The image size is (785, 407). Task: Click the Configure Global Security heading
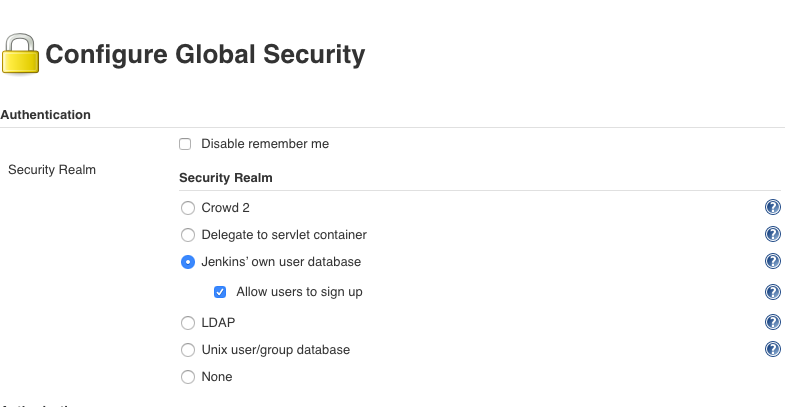[205, 54]
